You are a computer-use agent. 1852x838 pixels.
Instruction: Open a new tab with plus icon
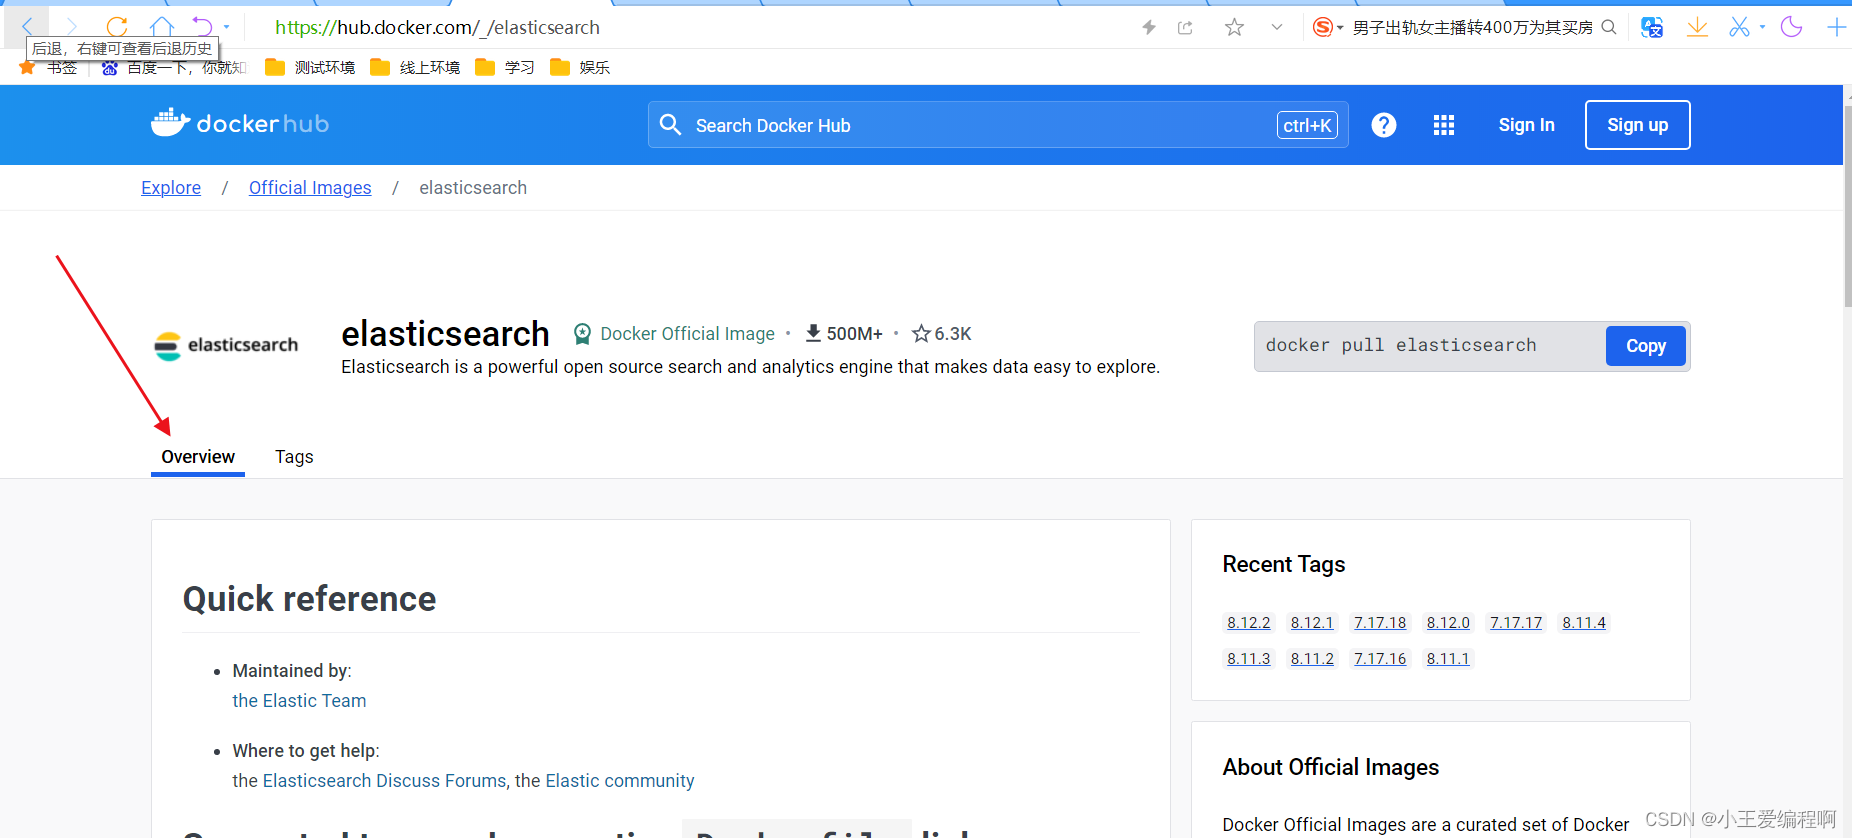pyautogui.click(x=1837, y=27)
